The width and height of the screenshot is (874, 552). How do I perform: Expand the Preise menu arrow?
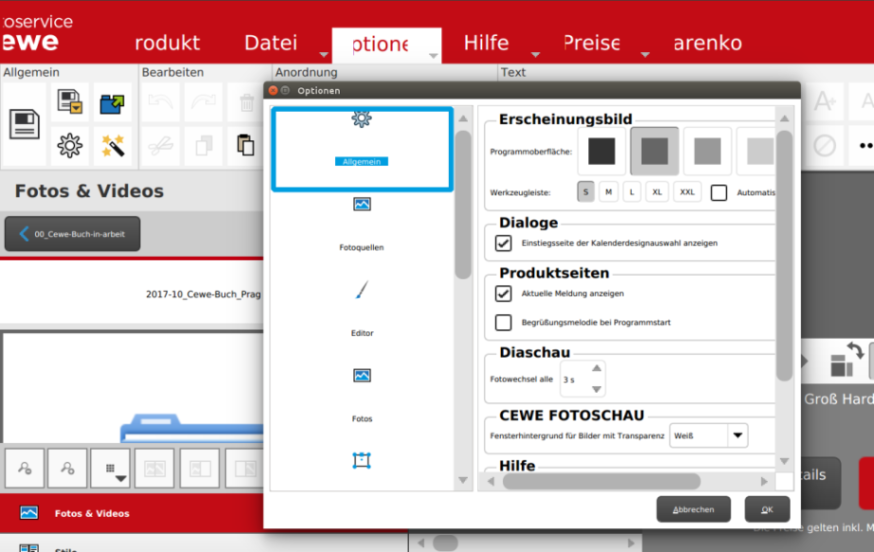pos(645,55)
